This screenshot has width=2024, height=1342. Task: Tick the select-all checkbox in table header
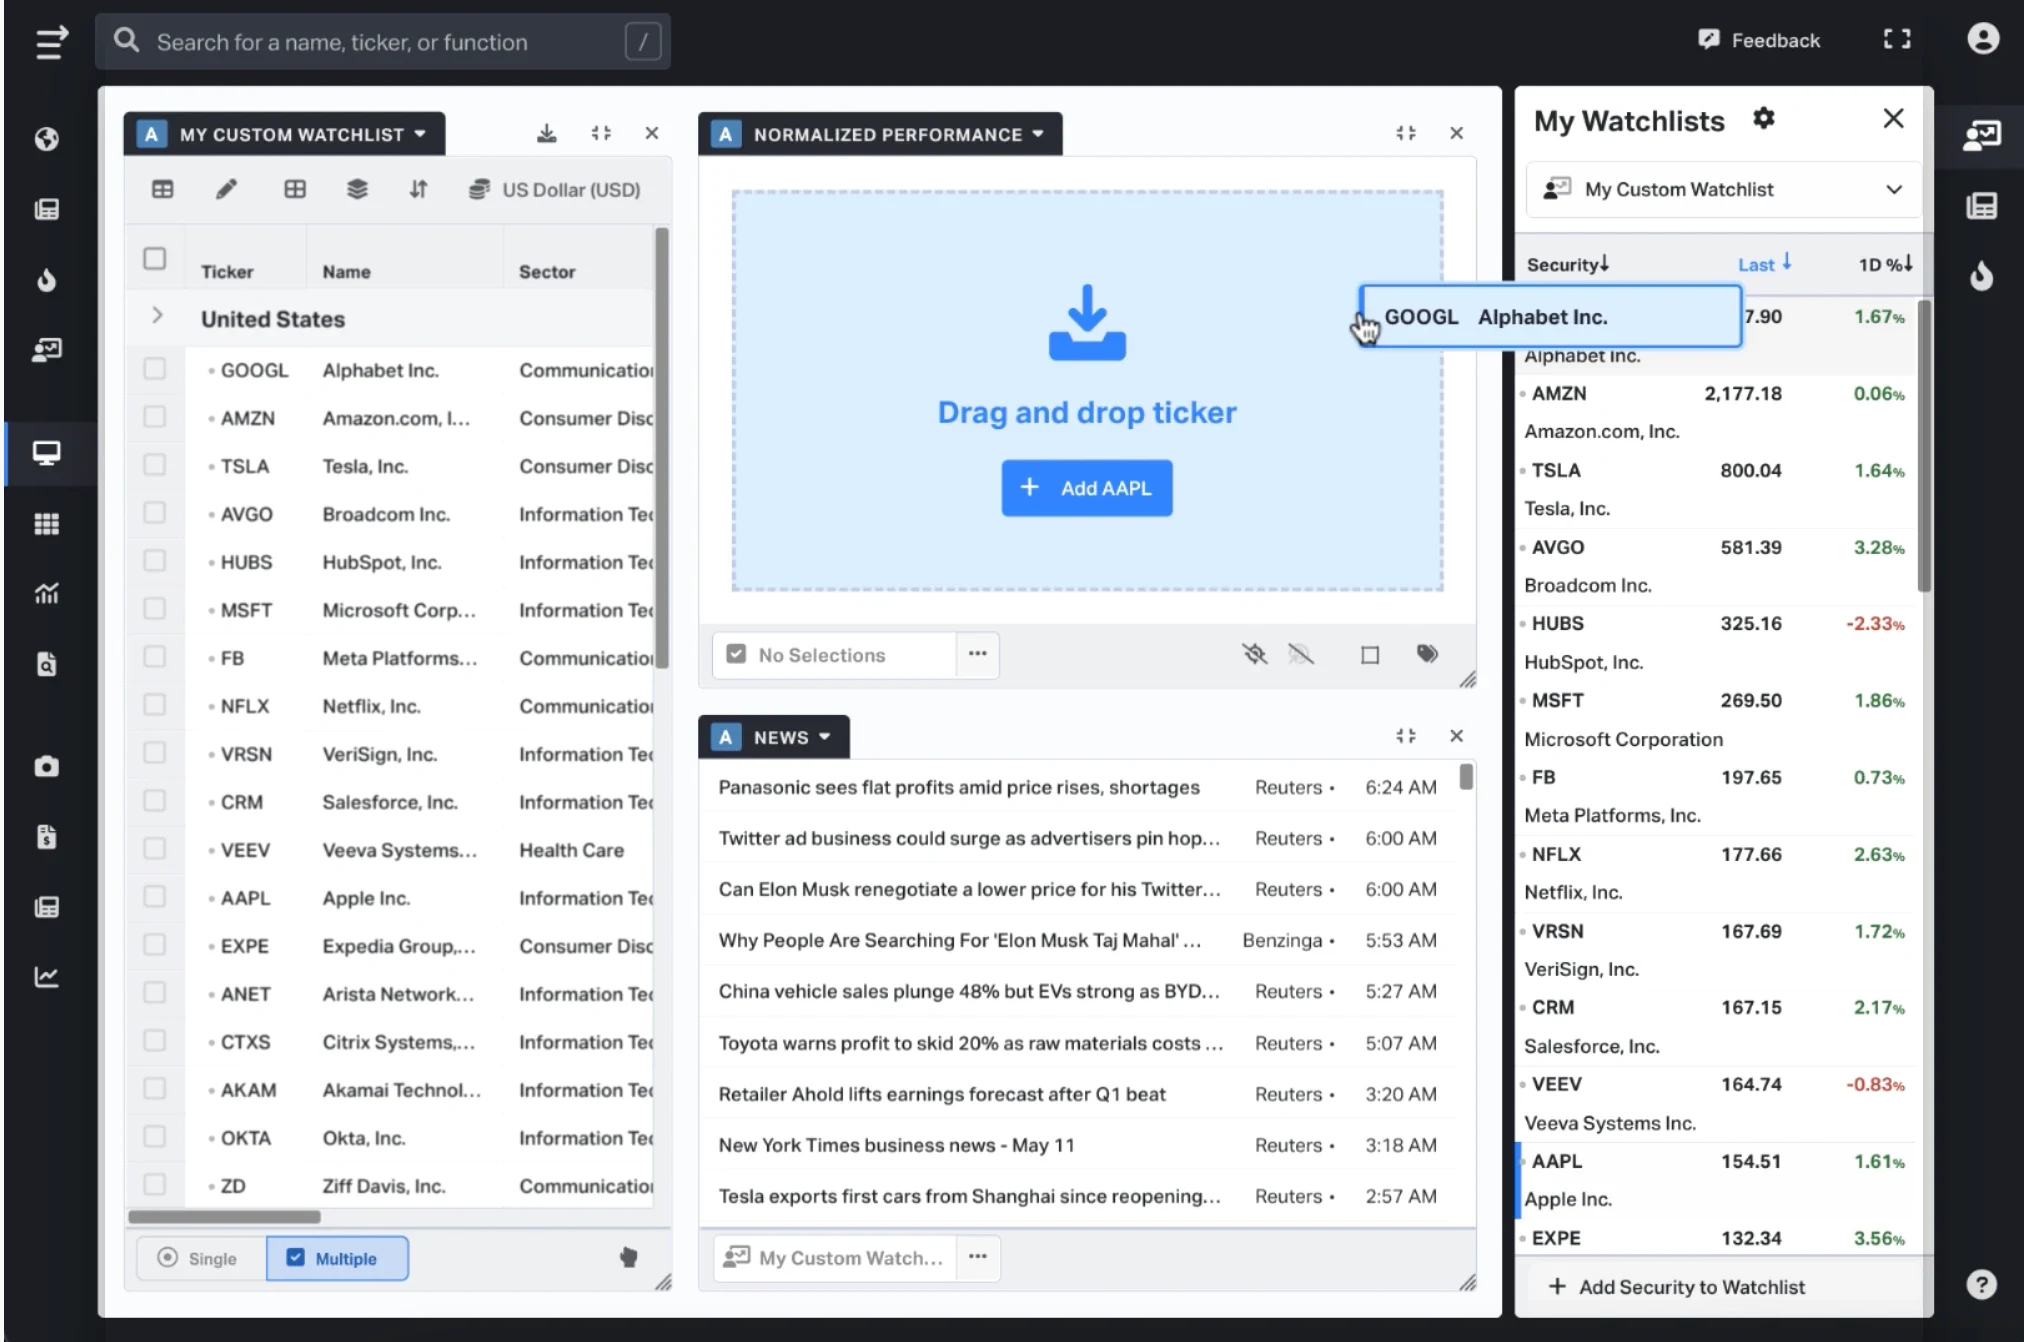click(x=154, y=259)
